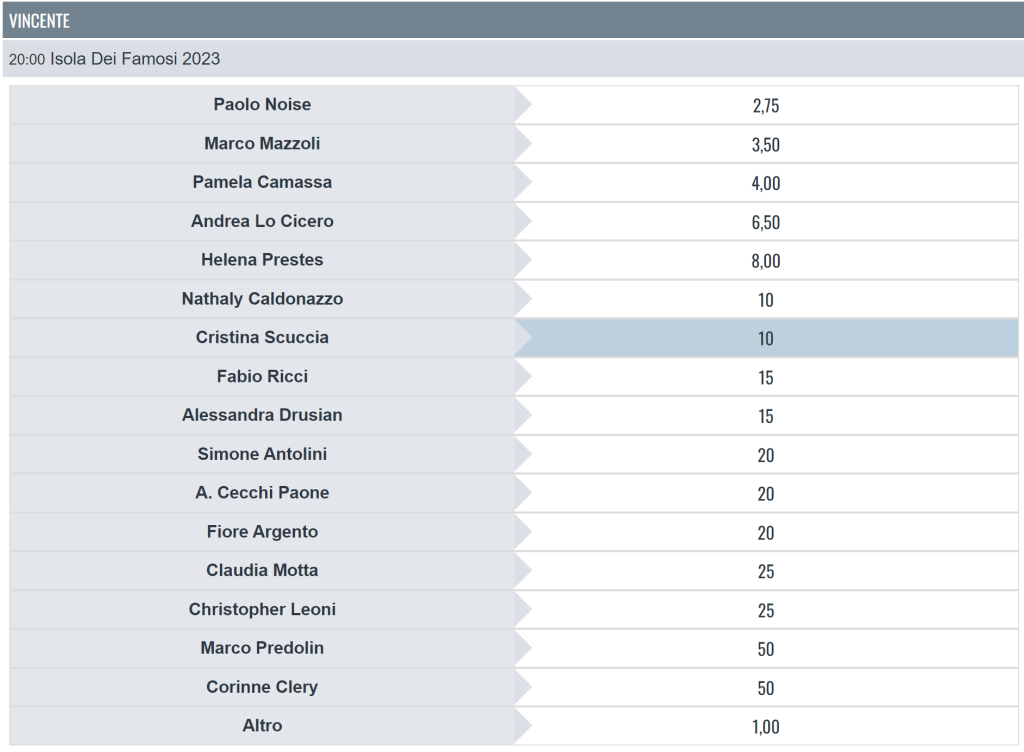Pick Pamela Camassa at odds 4,00

[x=766, y=183]
